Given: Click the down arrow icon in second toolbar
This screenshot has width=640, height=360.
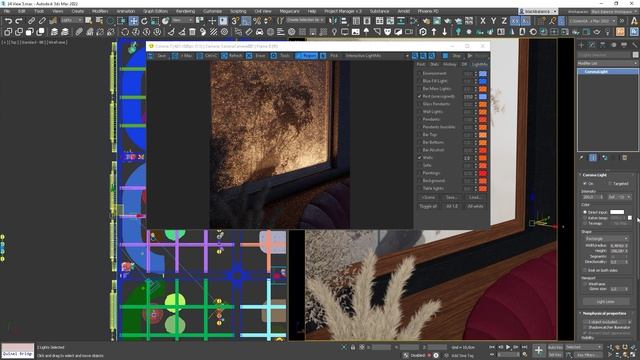Looking at the screenshot, I should tap(444, 31).
